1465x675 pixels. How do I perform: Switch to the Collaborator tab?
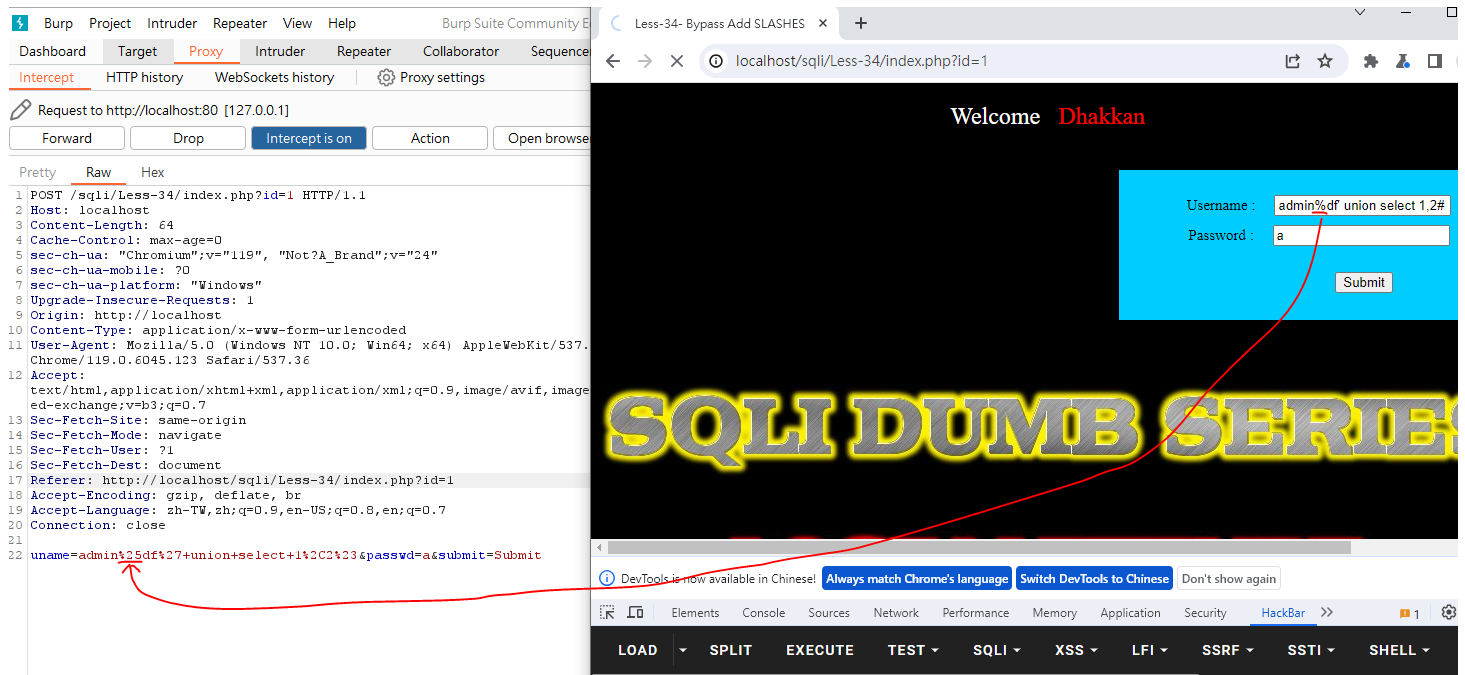point(461,51)
